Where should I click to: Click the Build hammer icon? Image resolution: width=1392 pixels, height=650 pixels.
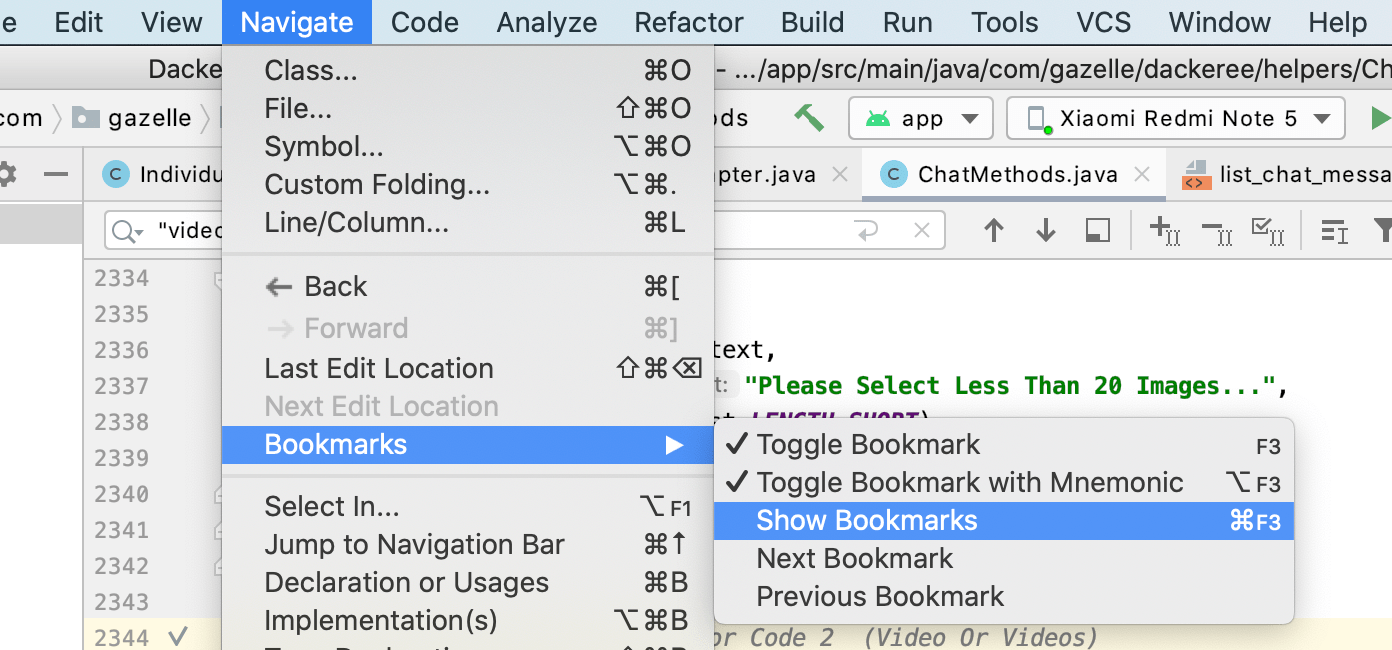810,117
